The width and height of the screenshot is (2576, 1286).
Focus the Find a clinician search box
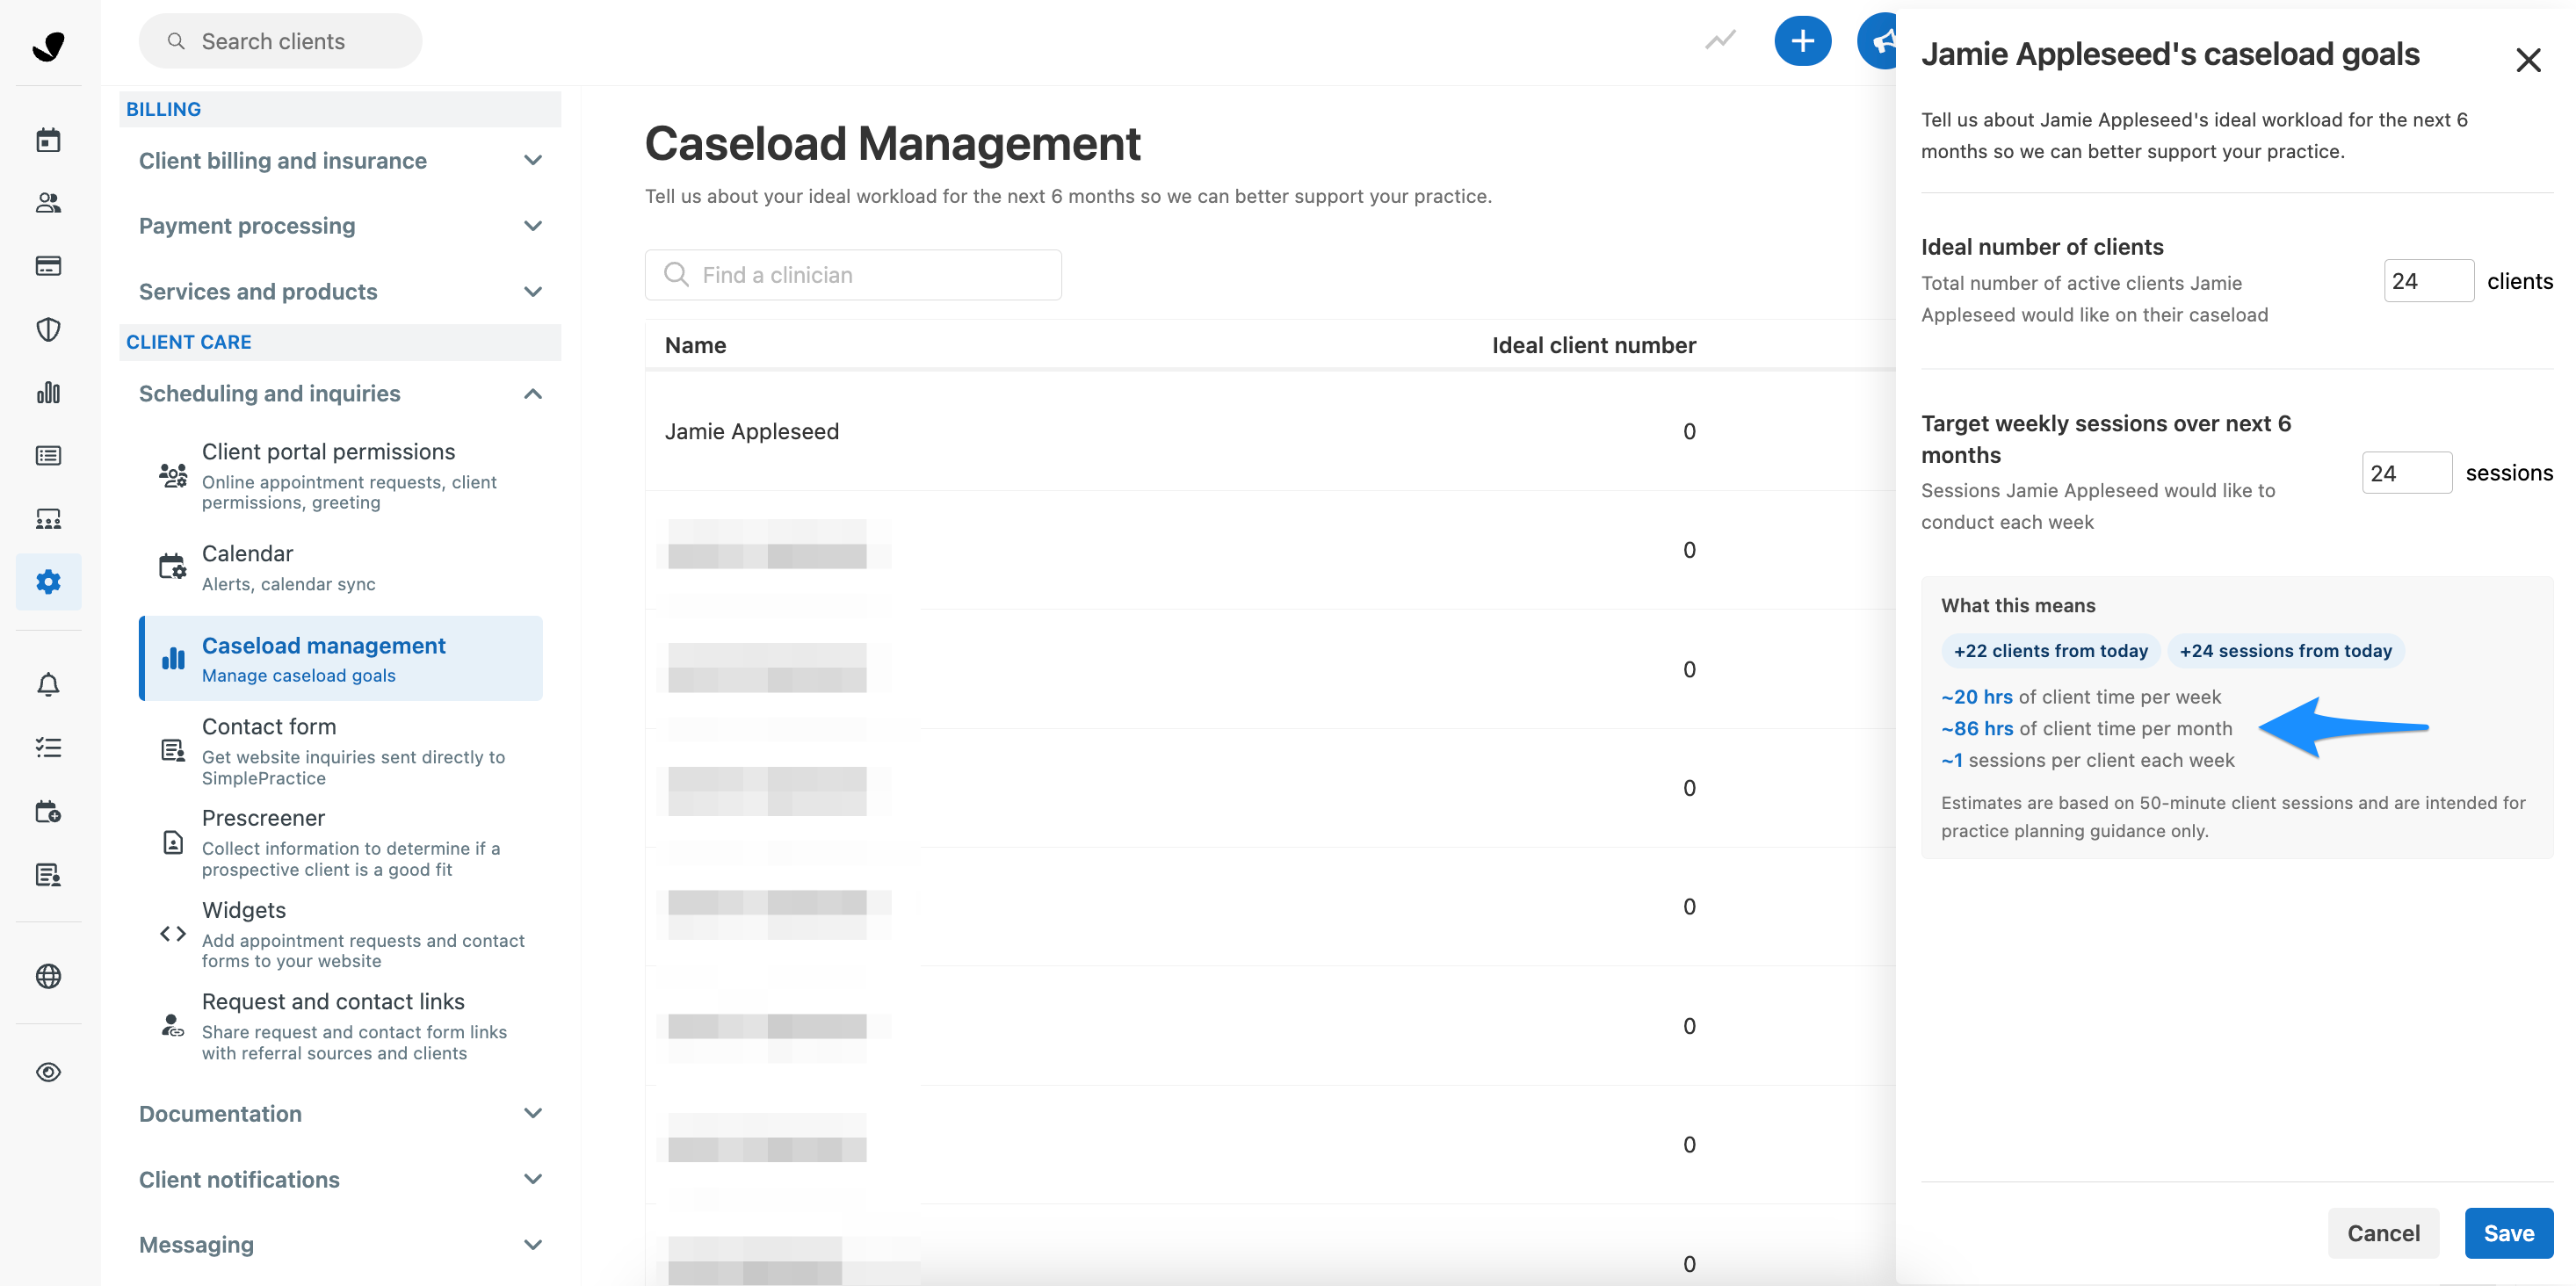pyautogui.click(x=853, y=275)
